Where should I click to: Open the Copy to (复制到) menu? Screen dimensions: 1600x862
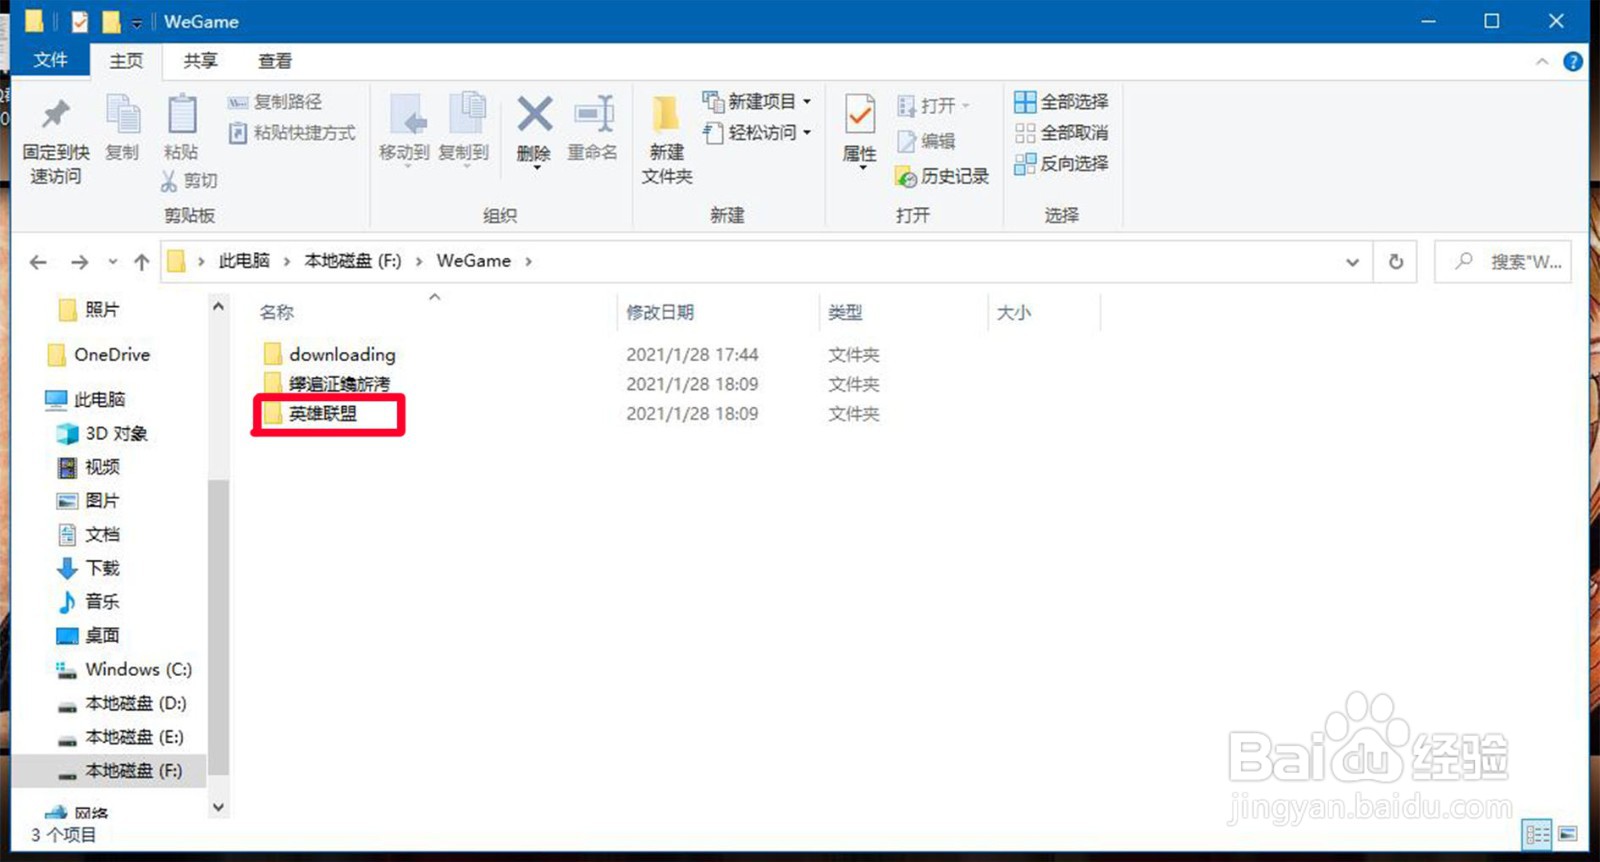[464, 128]
